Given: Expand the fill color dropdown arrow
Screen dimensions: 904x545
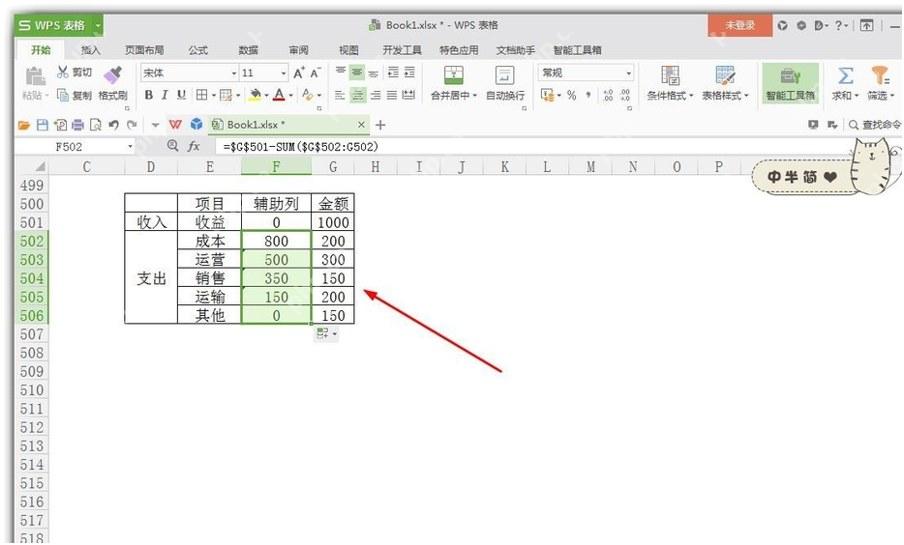Looking at the screenshot, I should (x=266, y=95).
